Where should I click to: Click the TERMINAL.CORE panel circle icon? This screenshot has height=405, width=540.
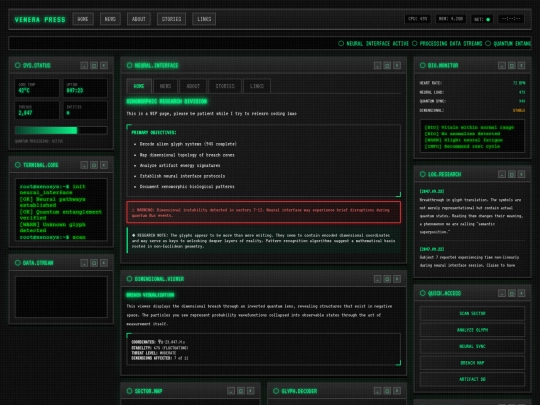coord(18,165)
